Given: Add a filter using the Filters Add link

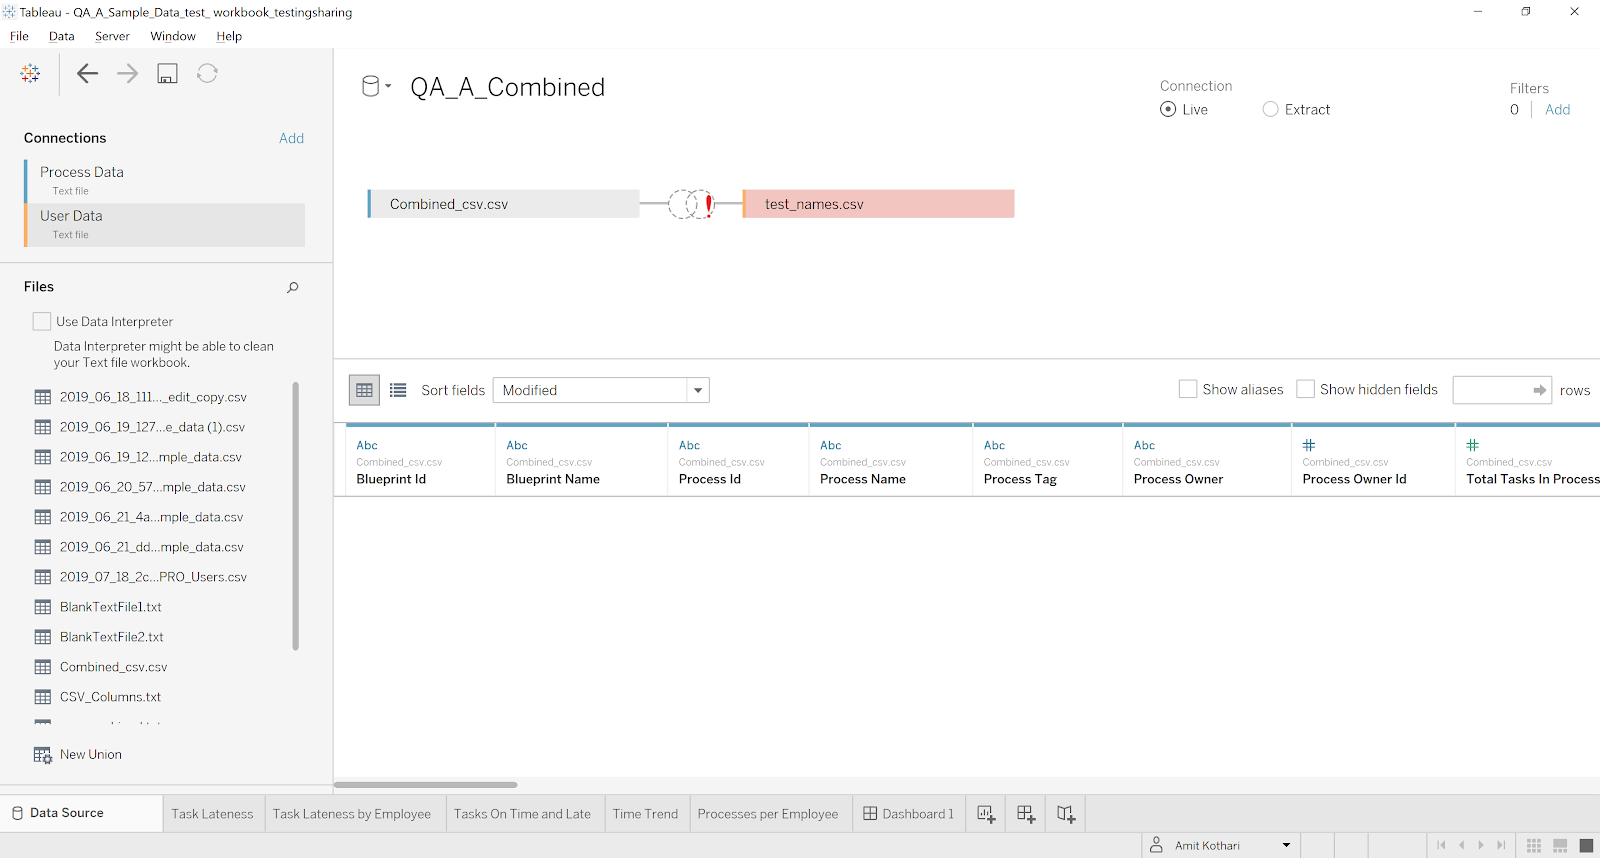Looking at the screenshot, I should 1557,110.
